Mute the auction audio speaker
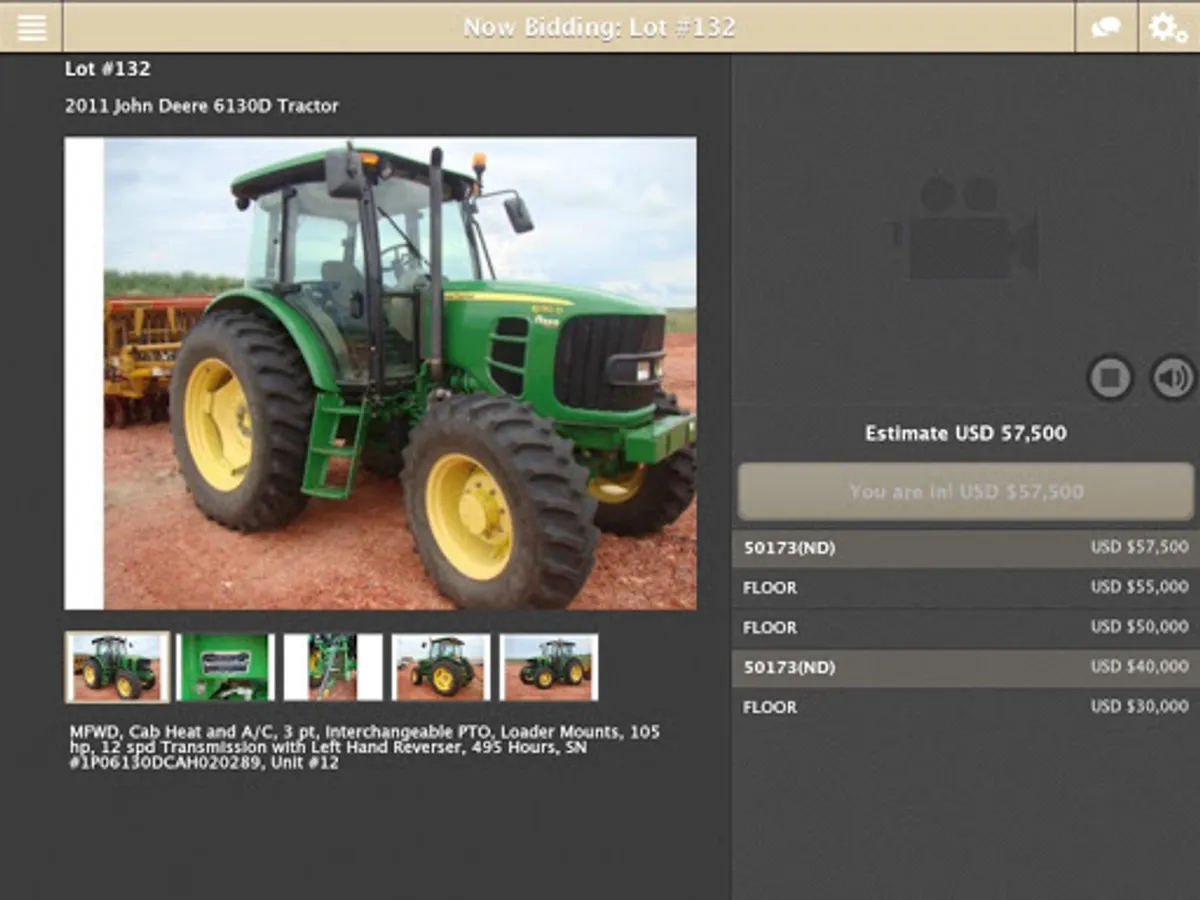Viewport: 1200px width, 900px height. point(1172,378)
